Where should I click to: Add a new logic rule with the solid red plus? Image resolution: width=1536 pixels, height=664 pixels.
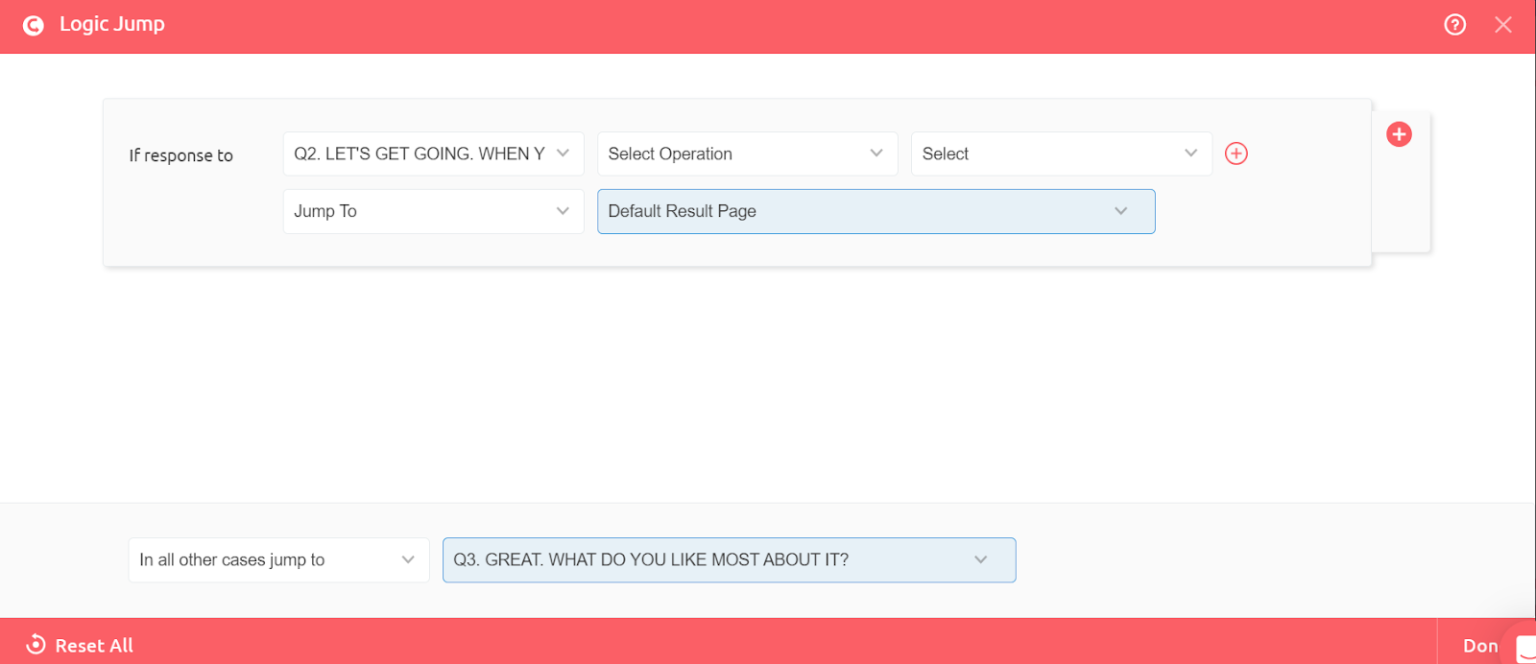click(1398, 134)
